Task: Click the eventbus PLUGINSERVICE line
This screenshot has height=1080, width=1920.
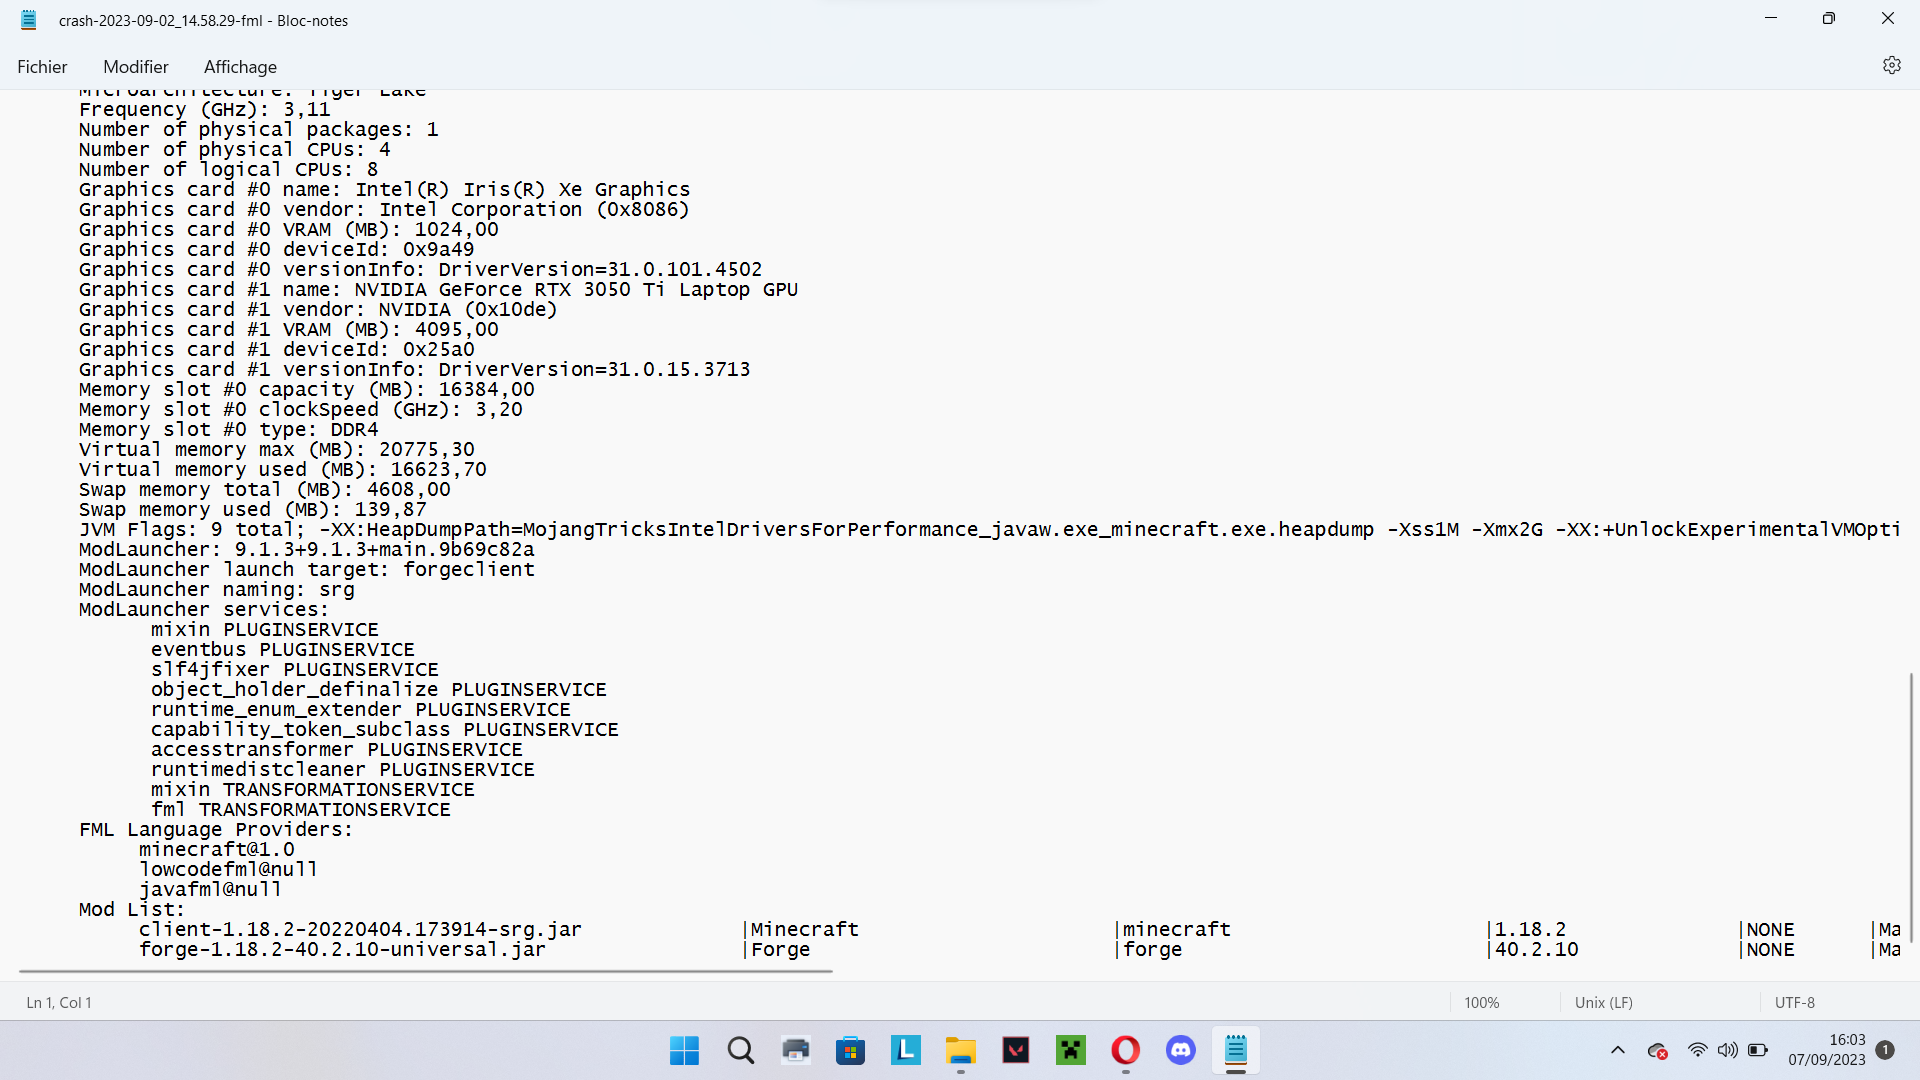Action: tap(283, 650)
